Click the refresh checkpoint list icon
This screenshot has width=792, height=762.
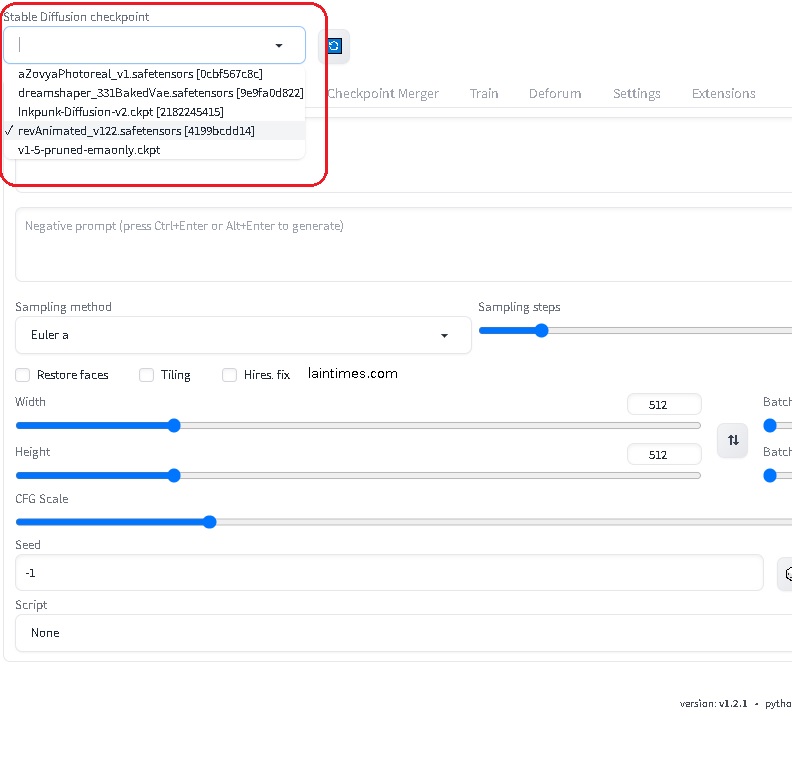334,46
